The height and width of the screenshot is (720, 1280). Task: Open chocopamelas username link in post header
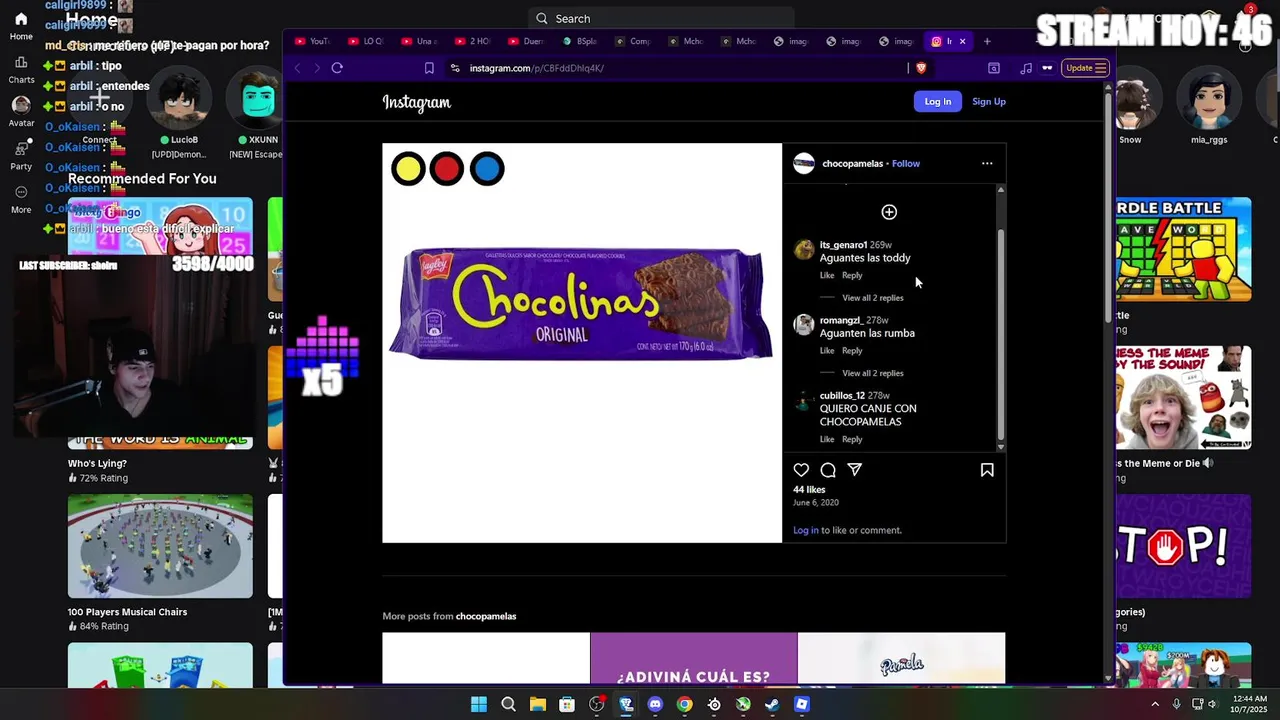[x=853, y=163]
